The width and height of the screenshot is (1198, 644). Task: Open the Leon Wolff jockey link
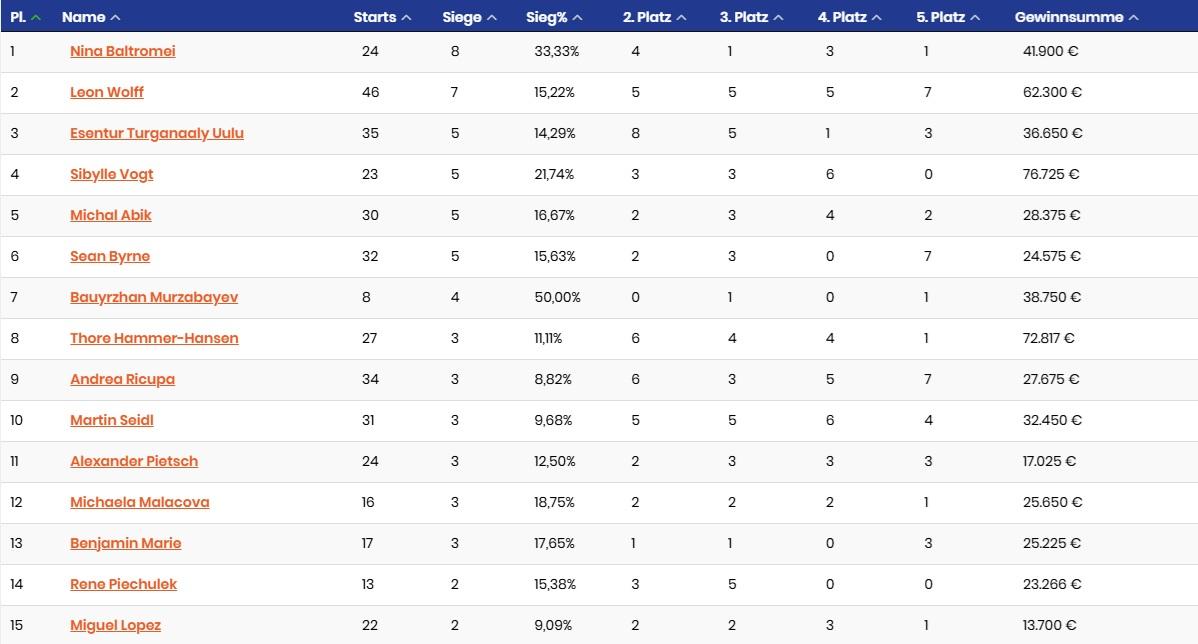click(106, 92)
